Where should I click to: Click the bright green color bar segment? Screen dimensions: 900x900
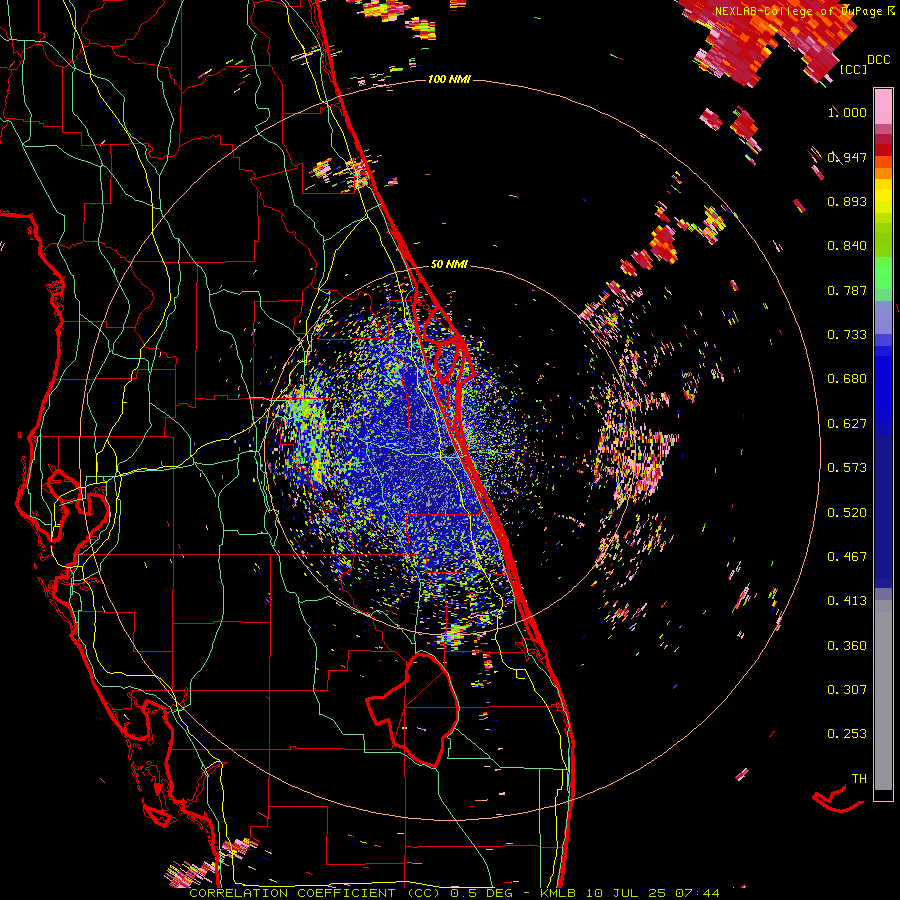tap(883, 273)
